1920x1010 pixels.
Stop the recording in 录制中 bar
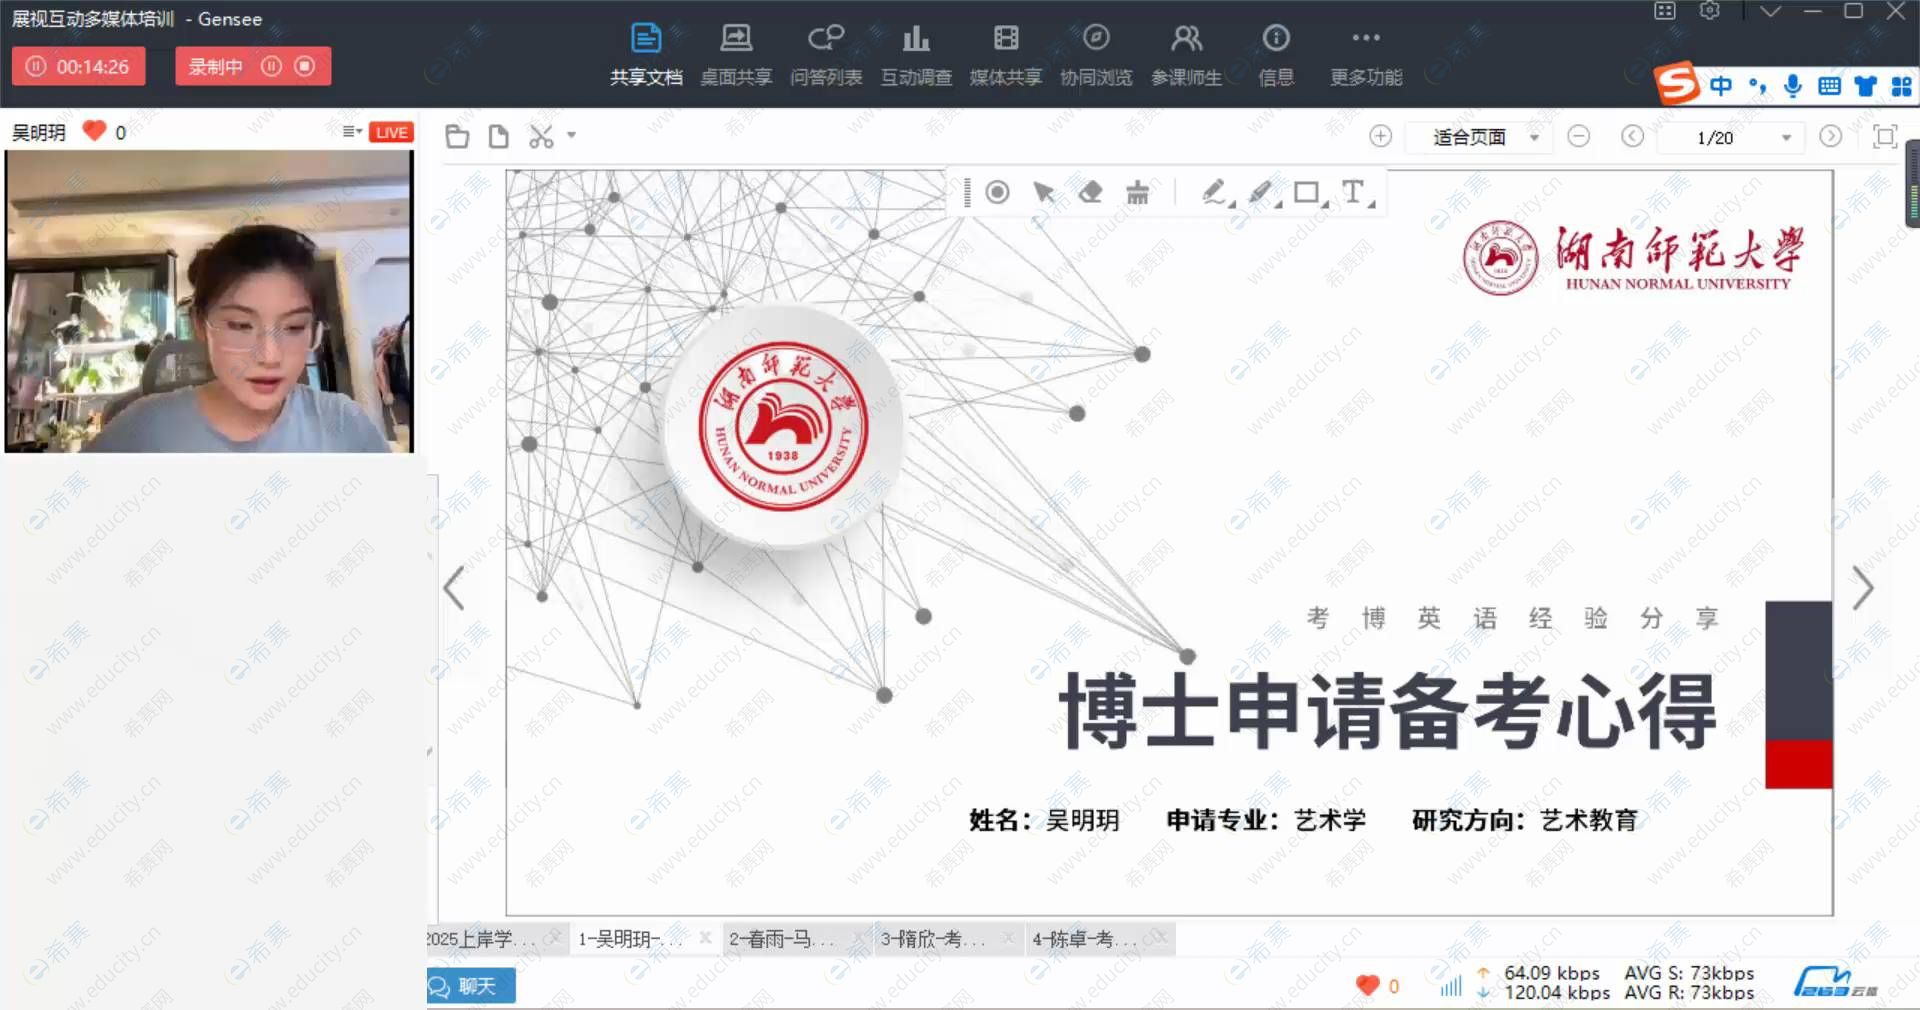point(305,66)
